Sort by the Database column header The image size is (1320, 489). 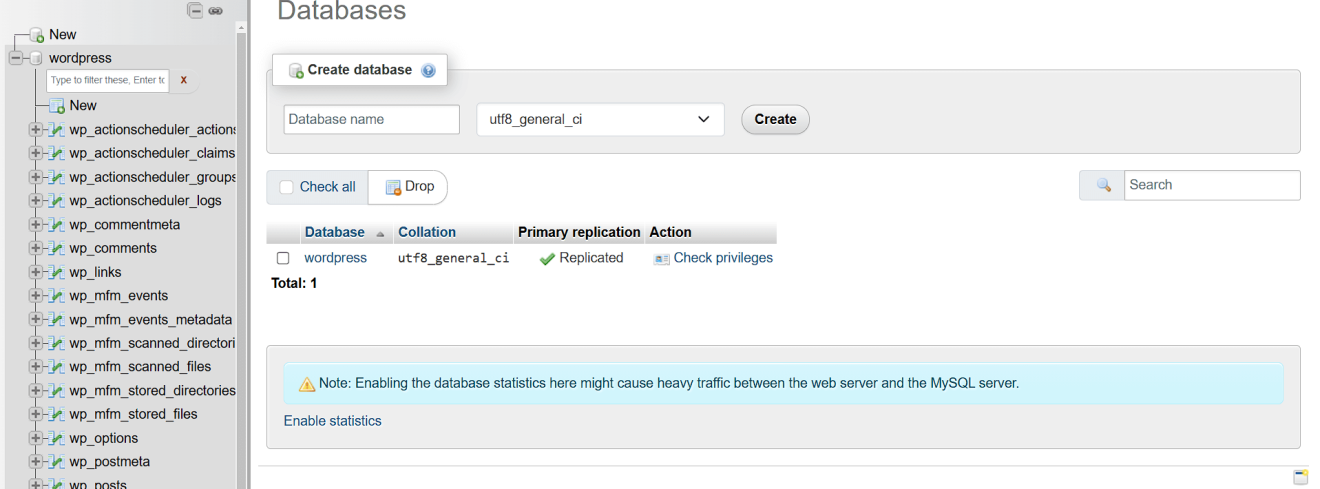pos(334,232)
